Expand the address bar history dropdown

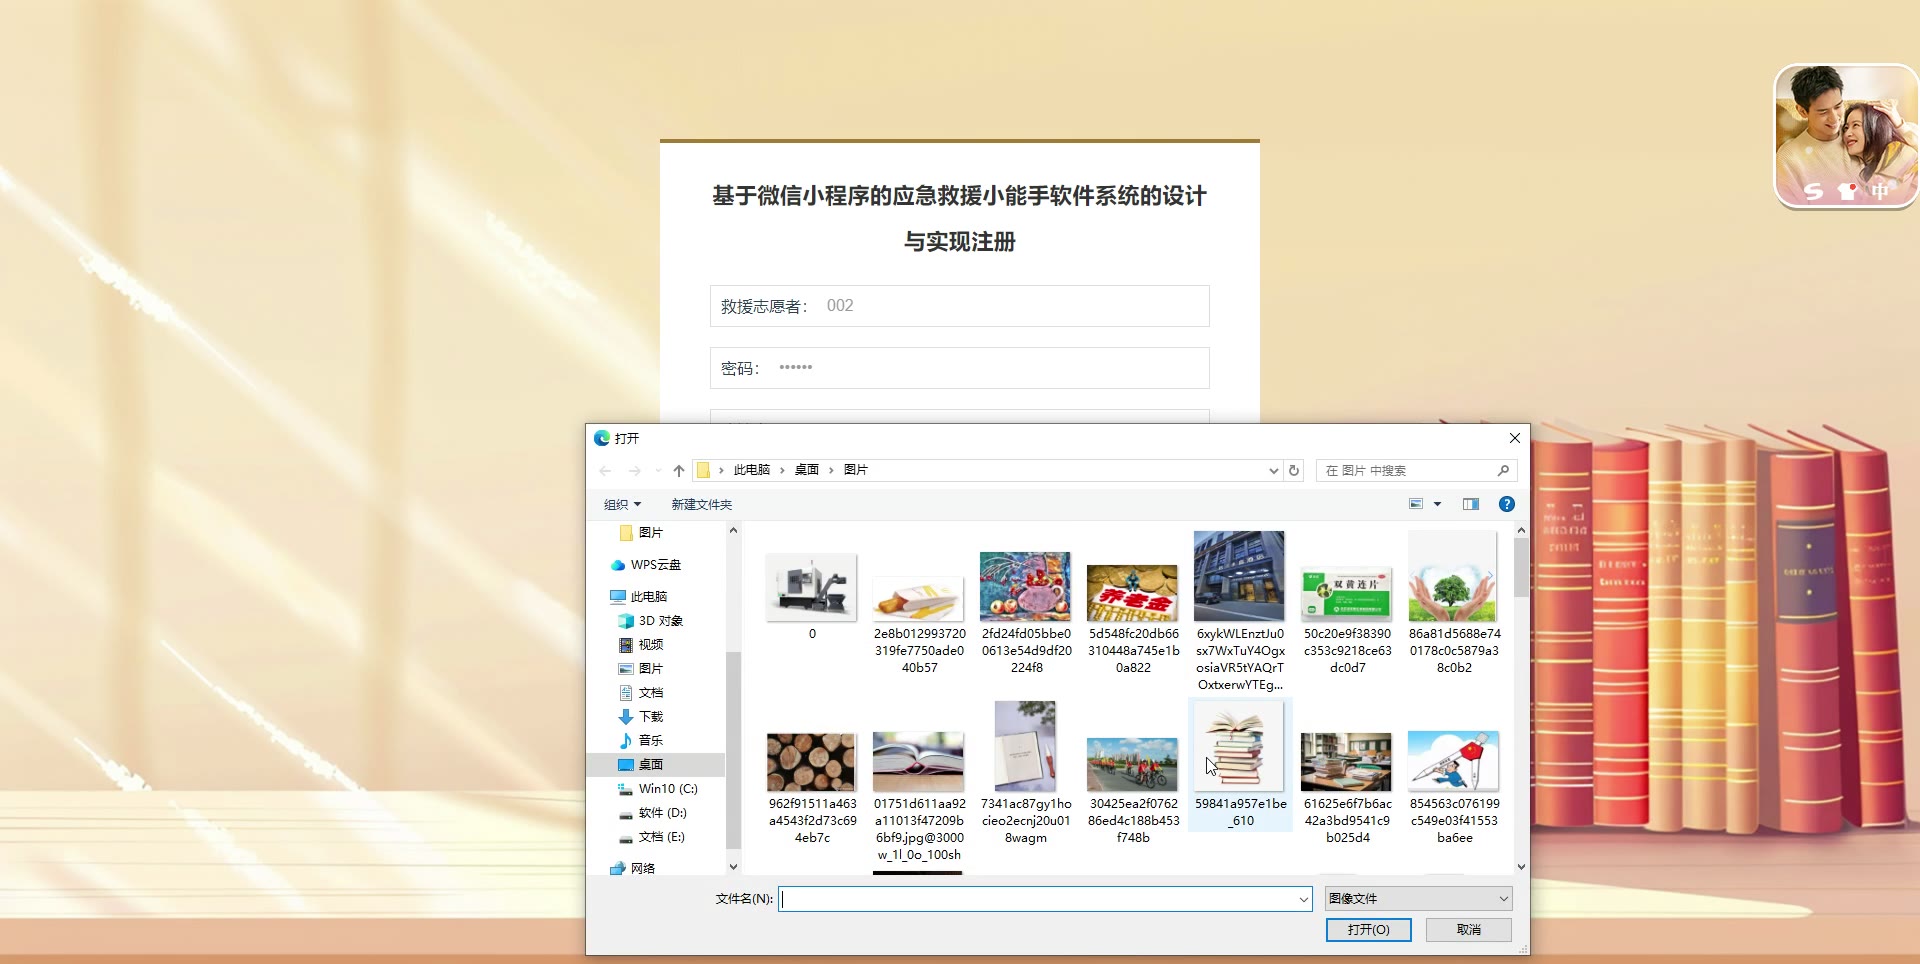(x=1273, y=470)
